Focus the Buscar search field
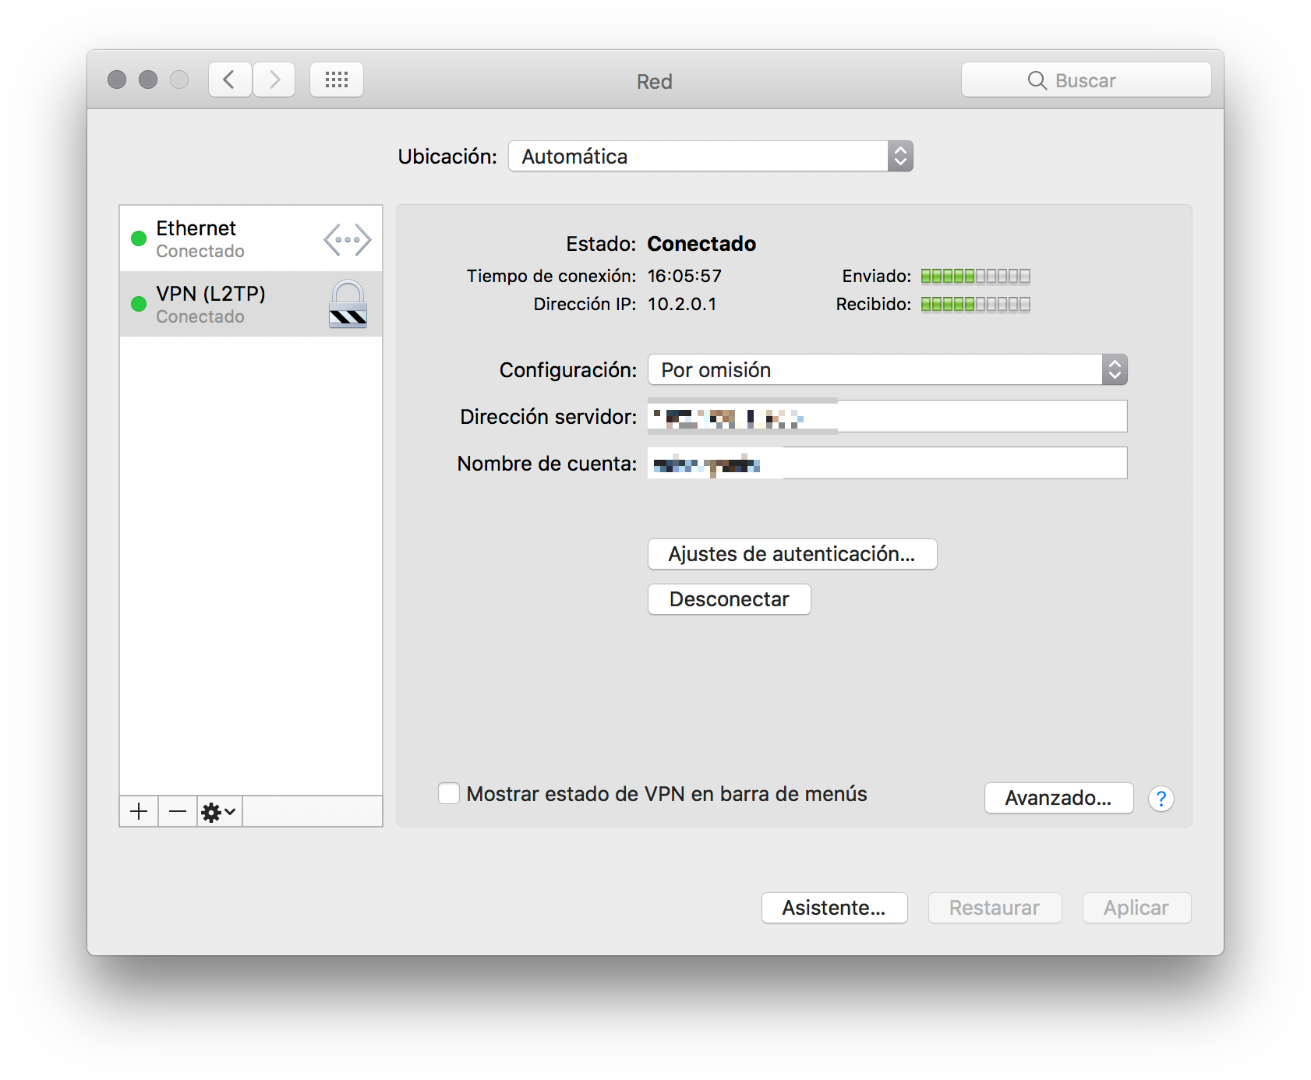 point(1086,80)
